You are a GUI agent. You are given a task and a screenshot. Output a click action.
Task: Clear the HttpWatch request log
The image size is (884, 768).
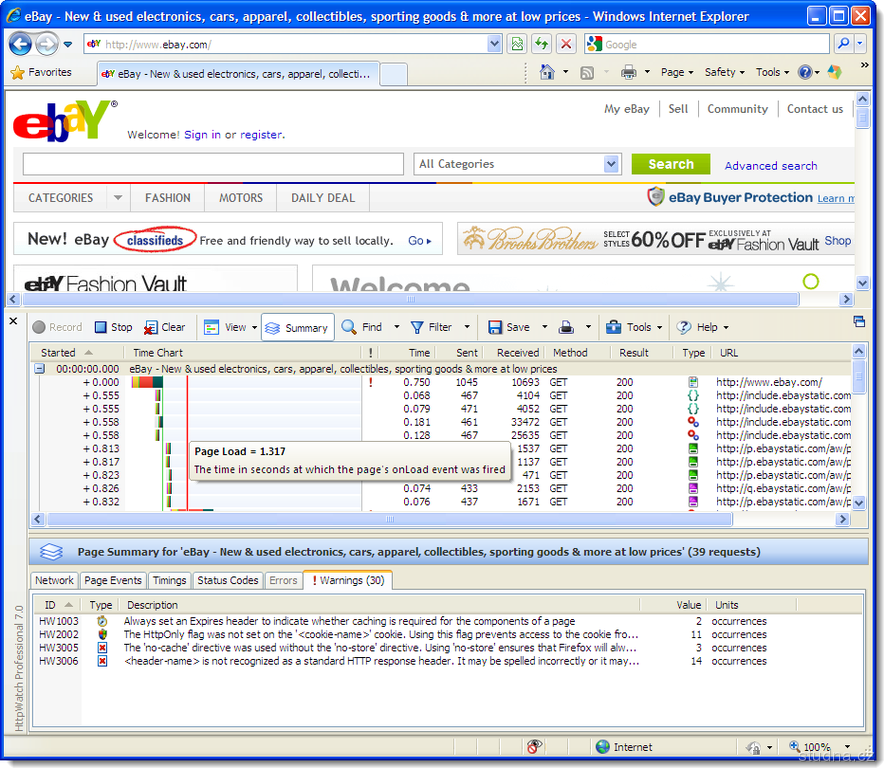point(165,327)
